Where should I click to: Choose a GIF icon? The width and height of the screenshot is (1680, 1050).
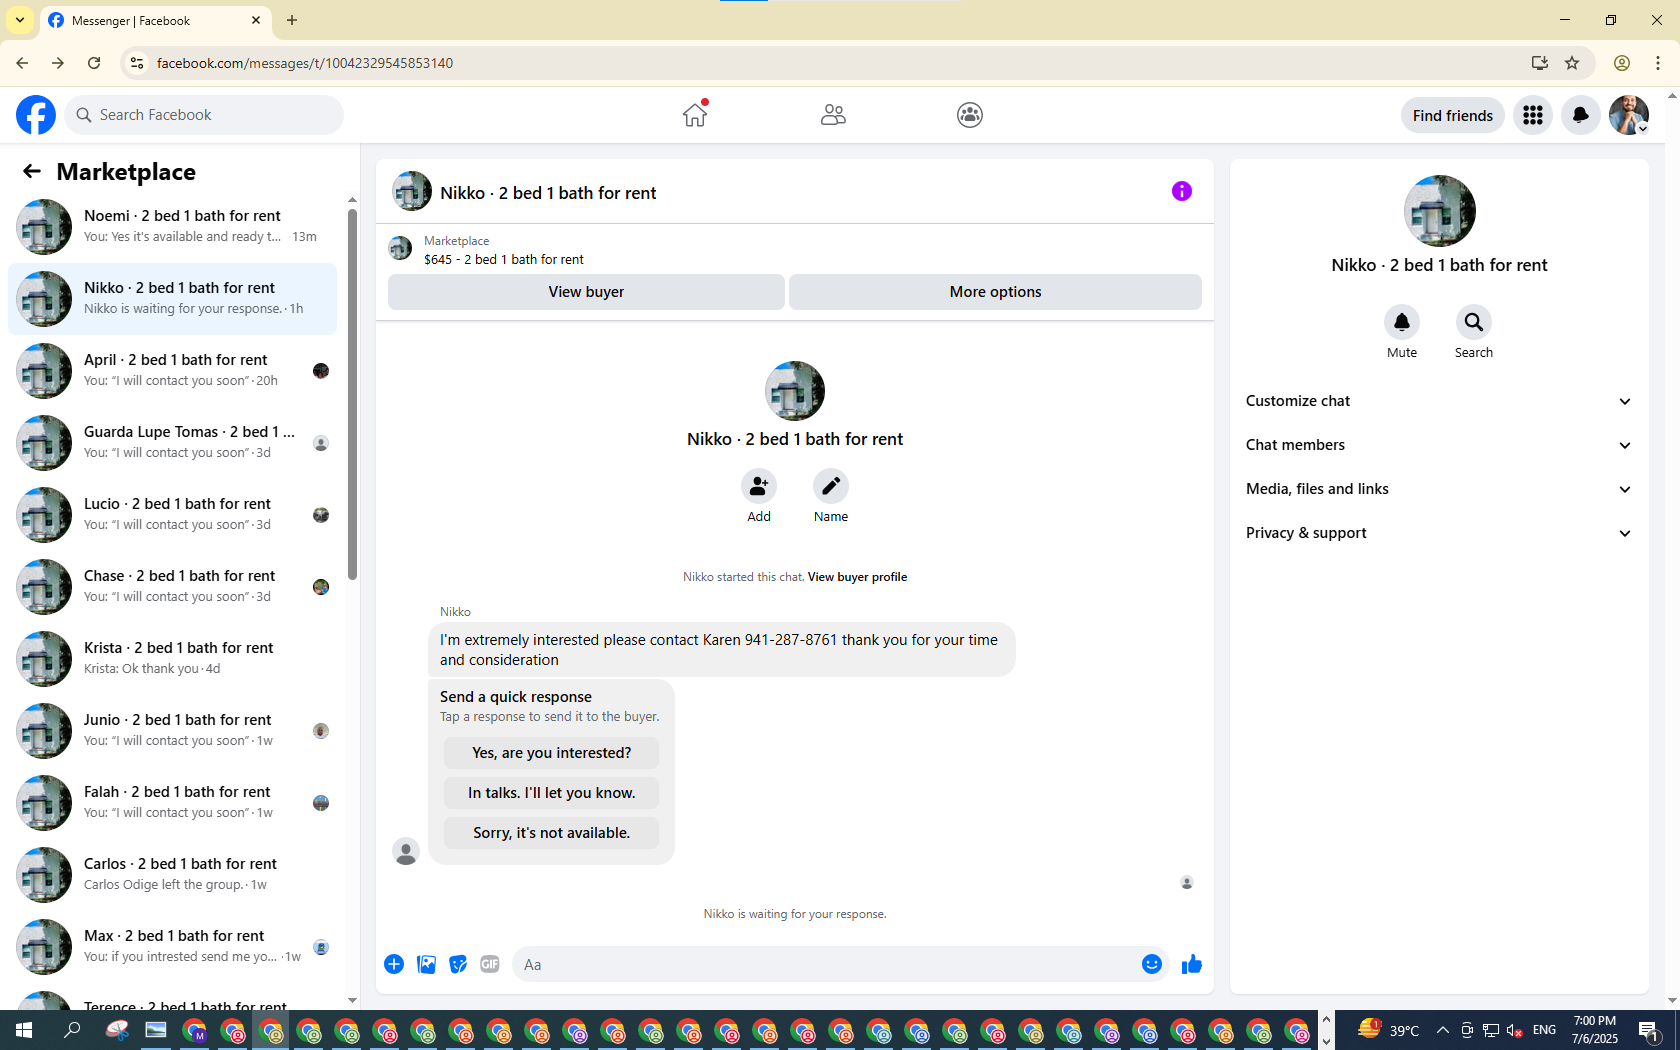point(490,964)
